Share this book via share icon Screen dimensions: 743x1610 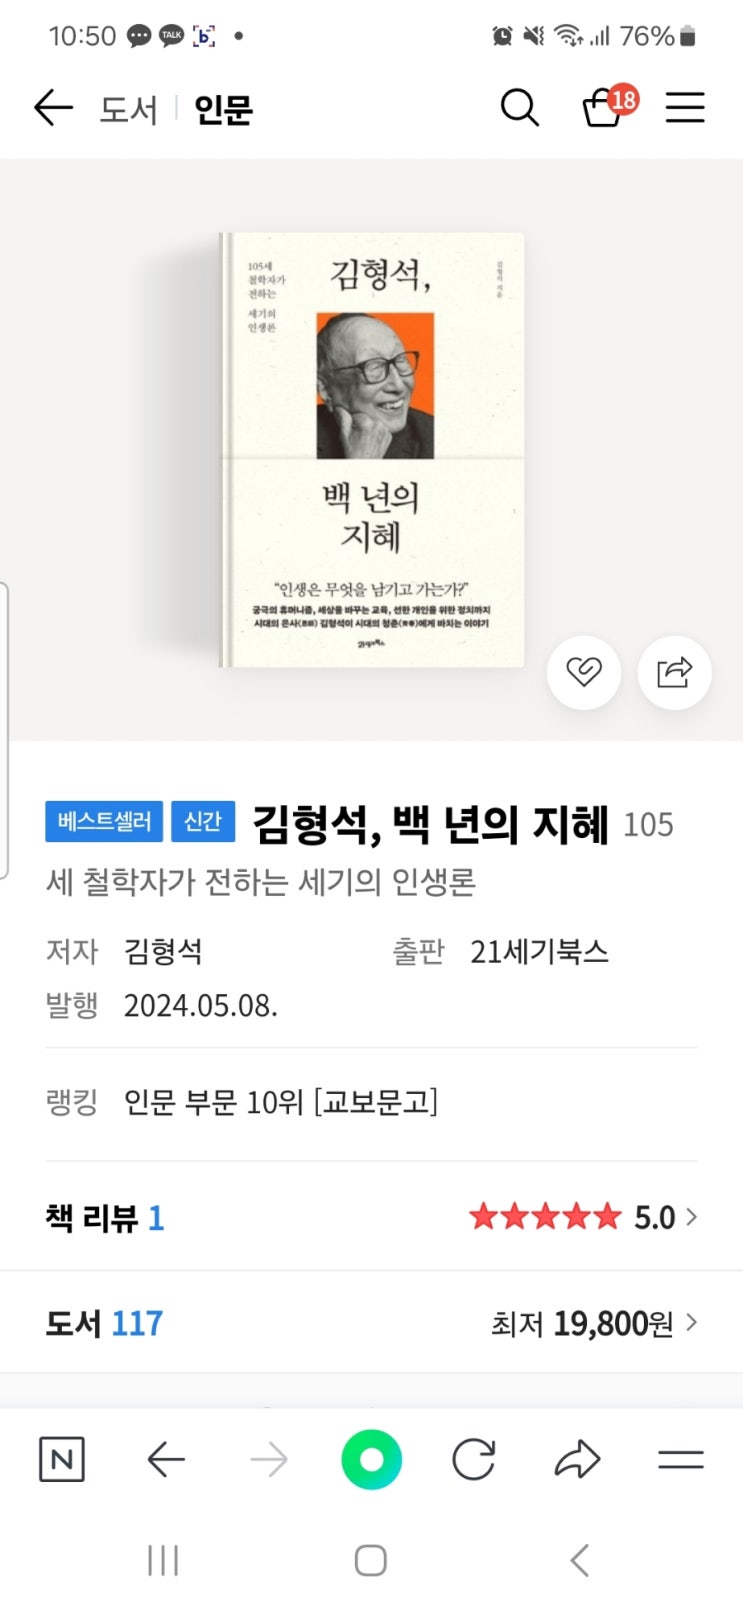[675, 672]
